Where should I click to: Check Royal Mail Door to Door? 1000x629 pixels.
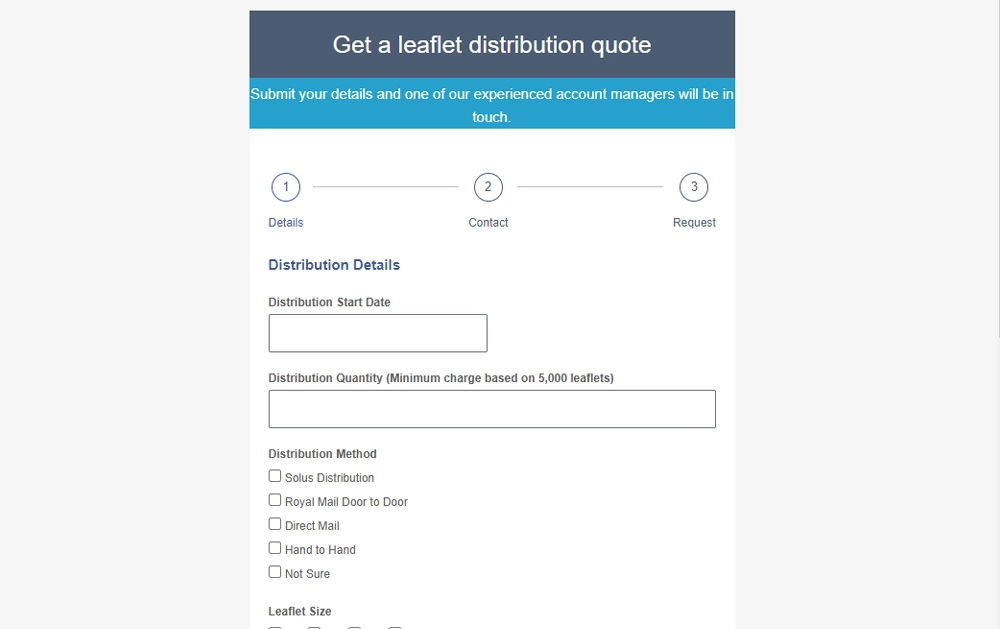tap(275, 499)
